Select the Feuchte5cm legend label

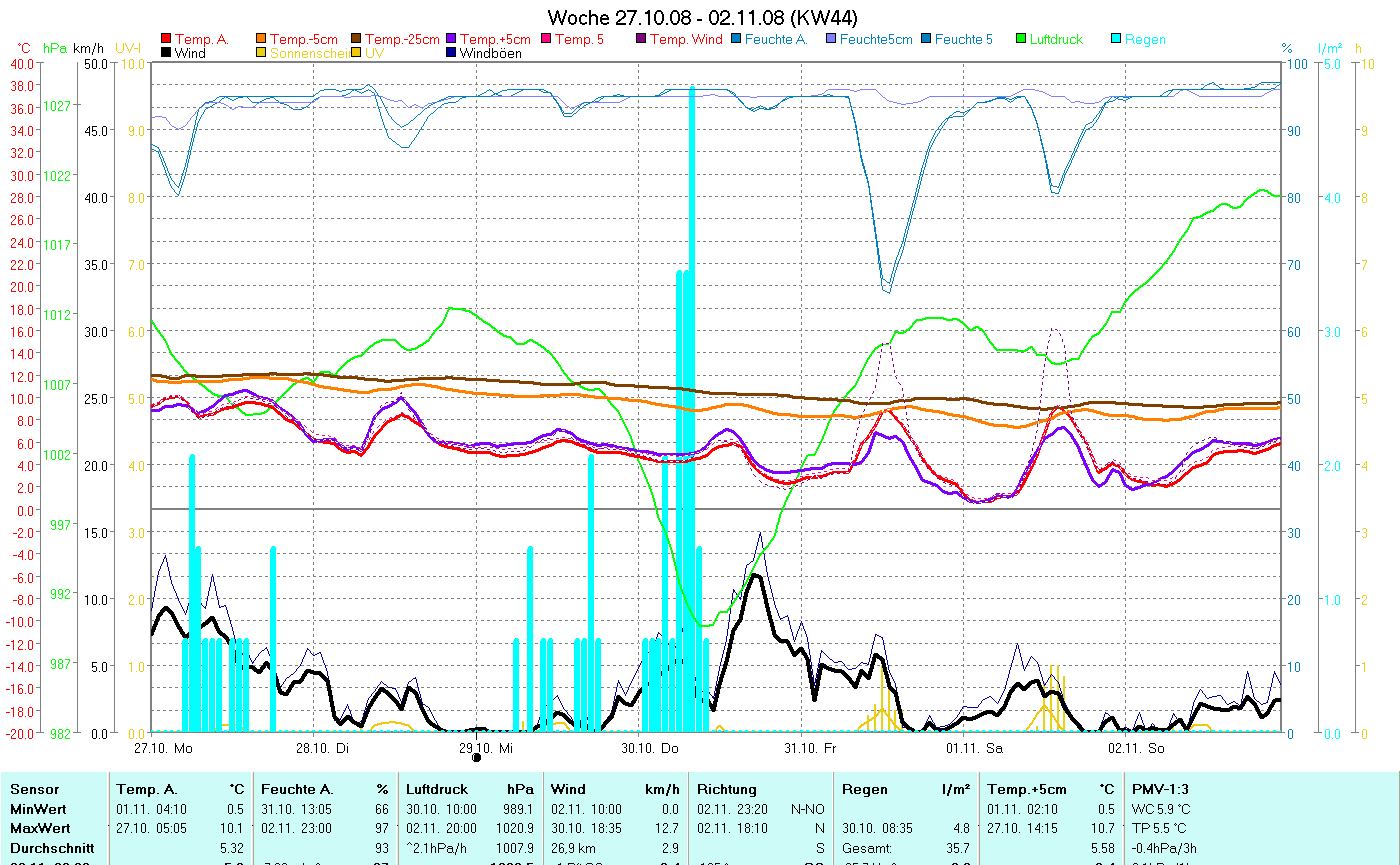(x=876, y=40)
